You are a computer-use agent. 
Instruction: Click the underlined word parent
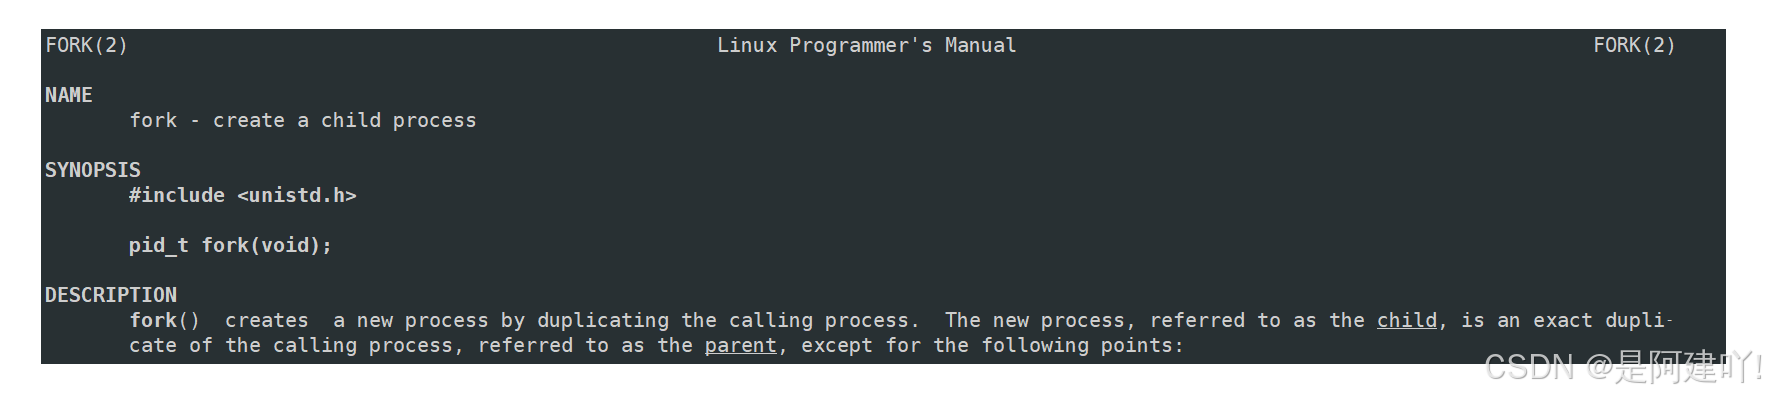(741, 345)
